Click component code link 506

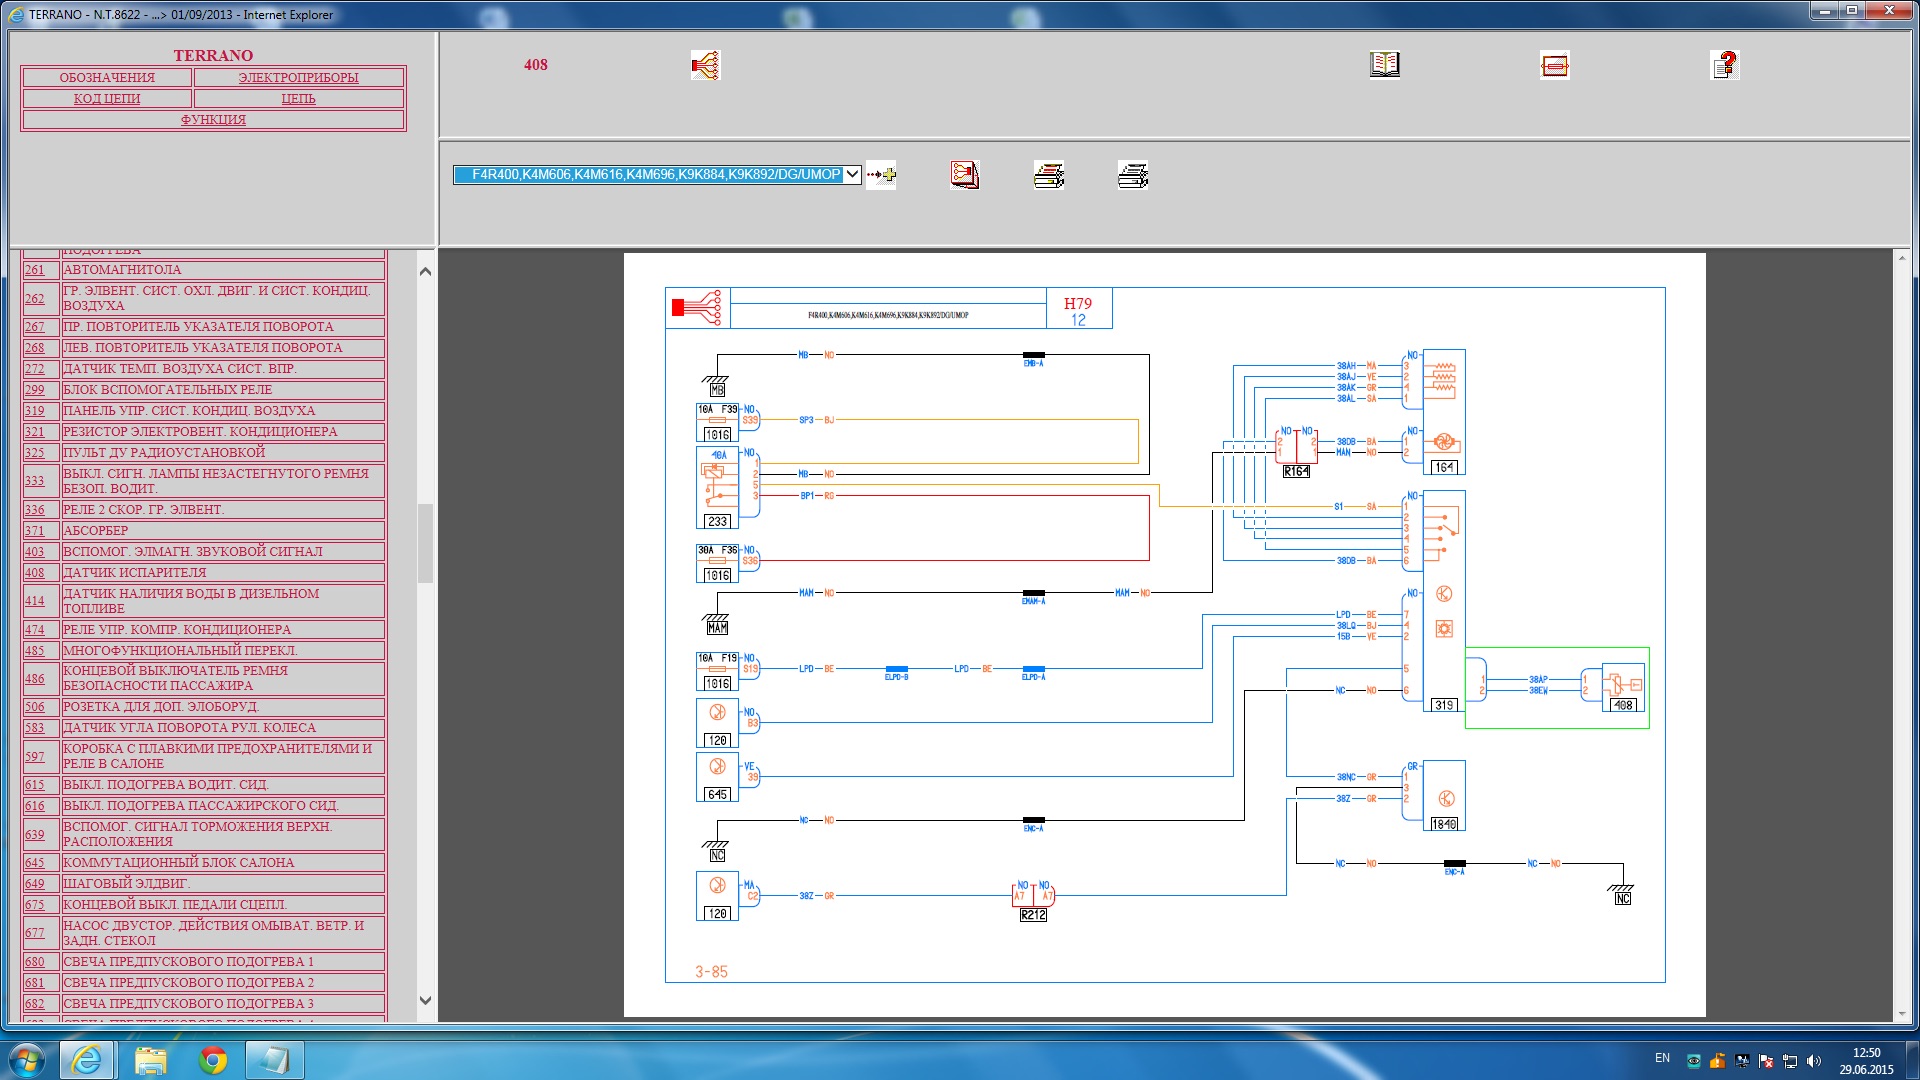click(x=35, y=707)
